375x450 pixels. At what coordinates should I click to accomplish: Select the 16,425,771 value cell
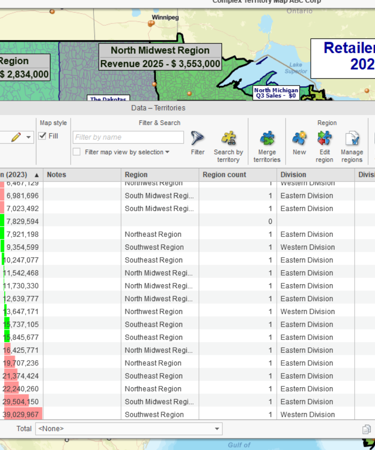tap(21, 350)
